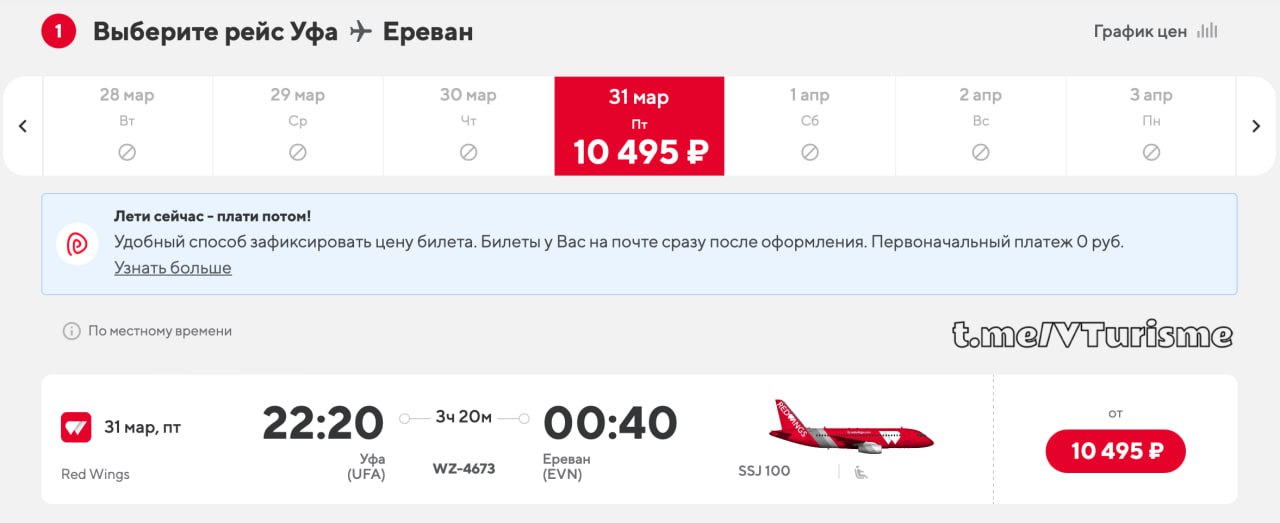The height and width of the screenshot is (523, 1280).
Task: Open the price chart bar icon
Action: coord(1207,31)
